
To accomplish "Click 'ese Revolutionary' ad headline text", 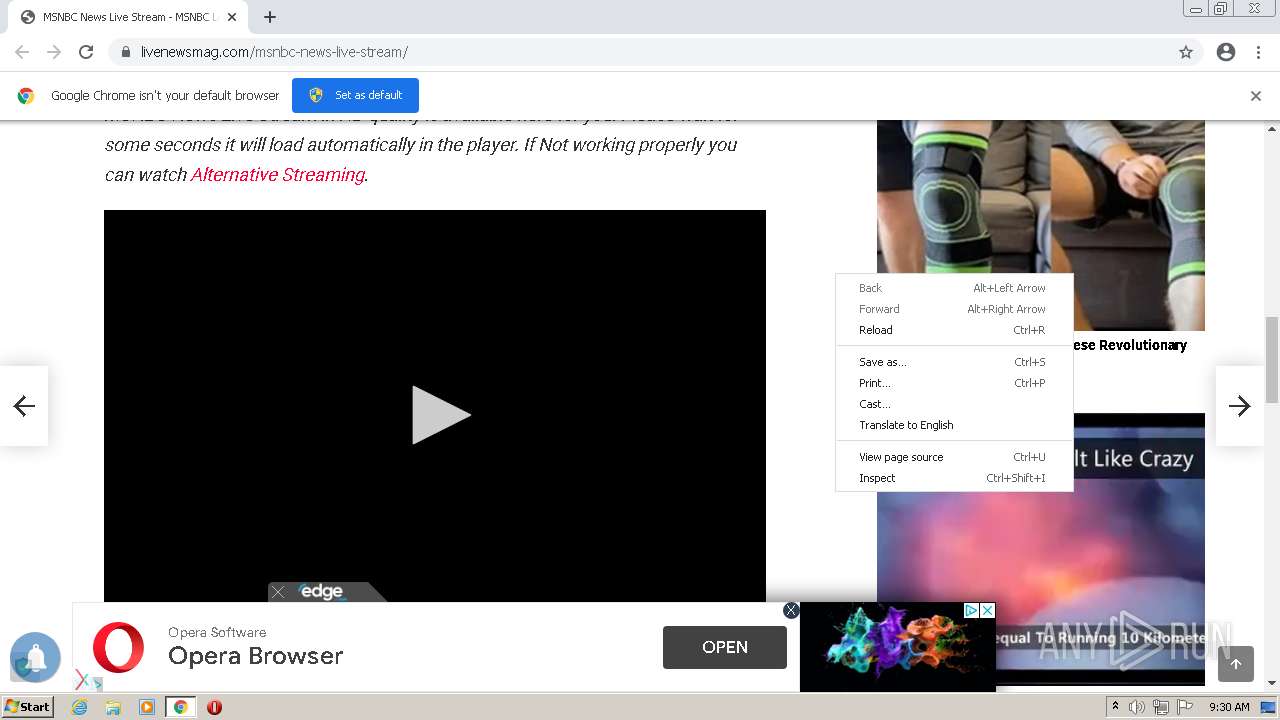I will 1130,345.
